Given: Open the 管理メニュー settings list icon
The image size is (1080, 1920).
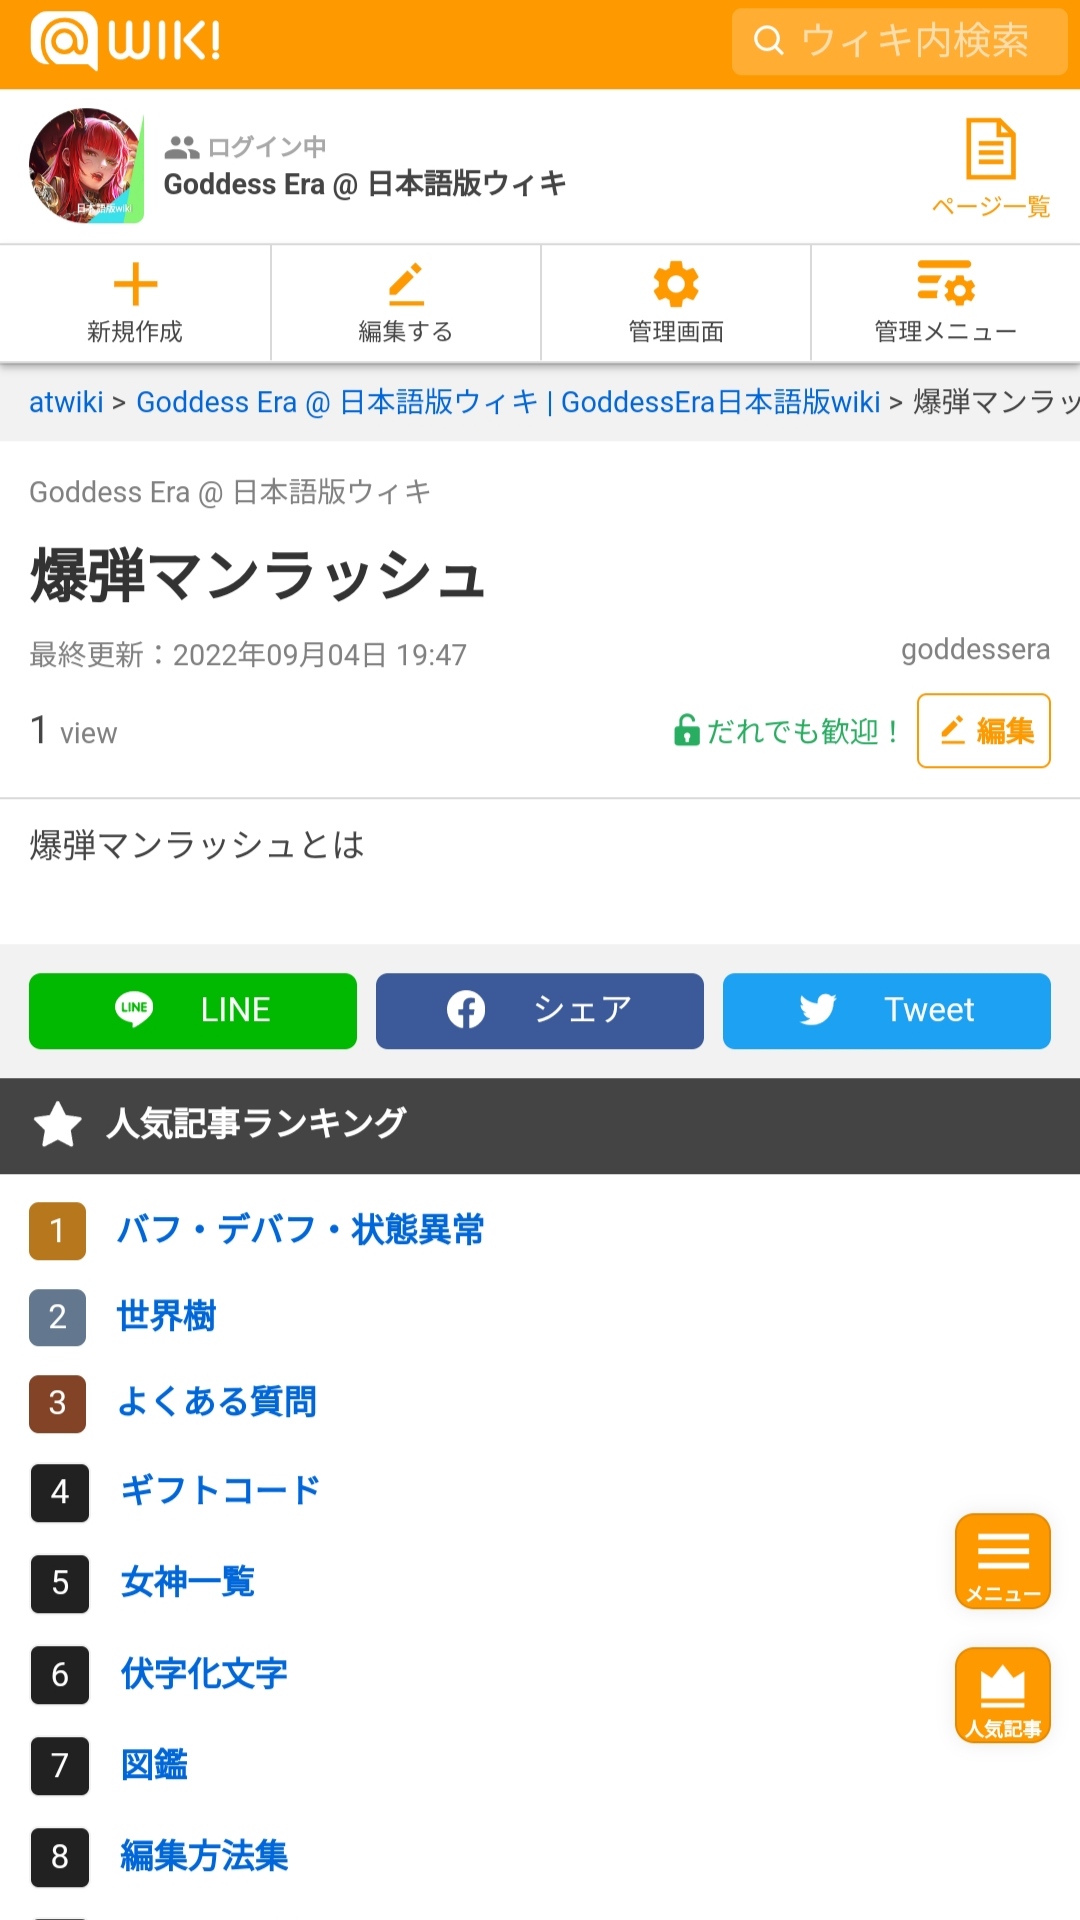Looking at the screenshot, I should pyautogui.click(x=945, y=283).
